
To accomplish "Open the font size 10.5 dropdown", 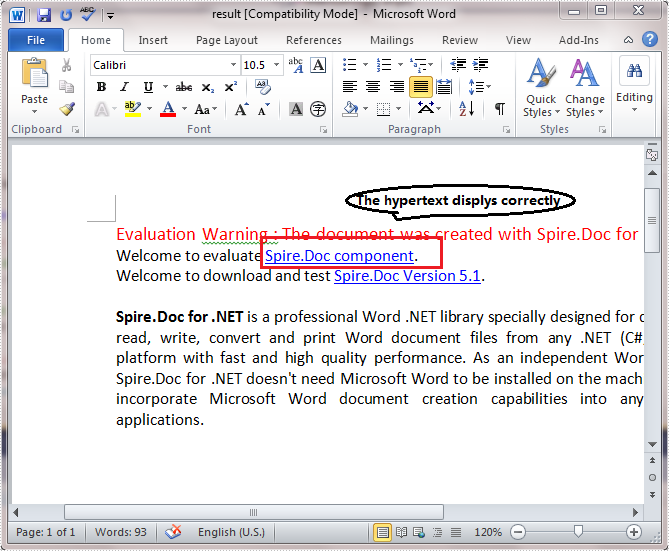I will 276,65.
